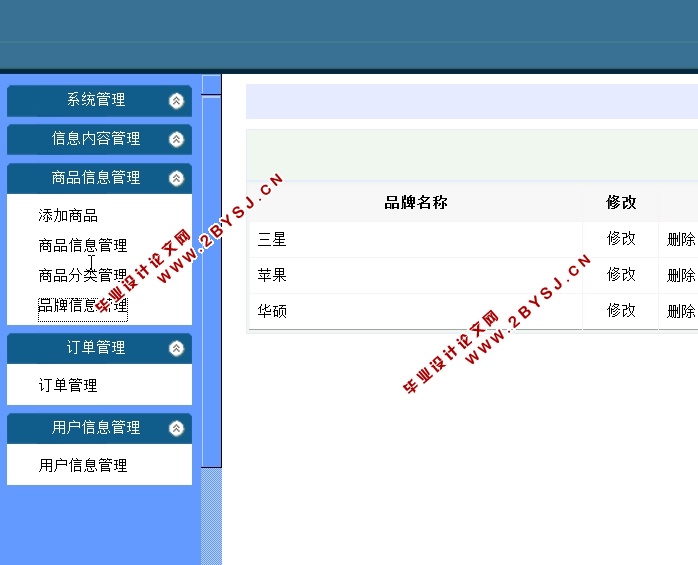The image size is (698, 565).
Task: Open the 商品分类管理 link
Action: coord(83,275)
